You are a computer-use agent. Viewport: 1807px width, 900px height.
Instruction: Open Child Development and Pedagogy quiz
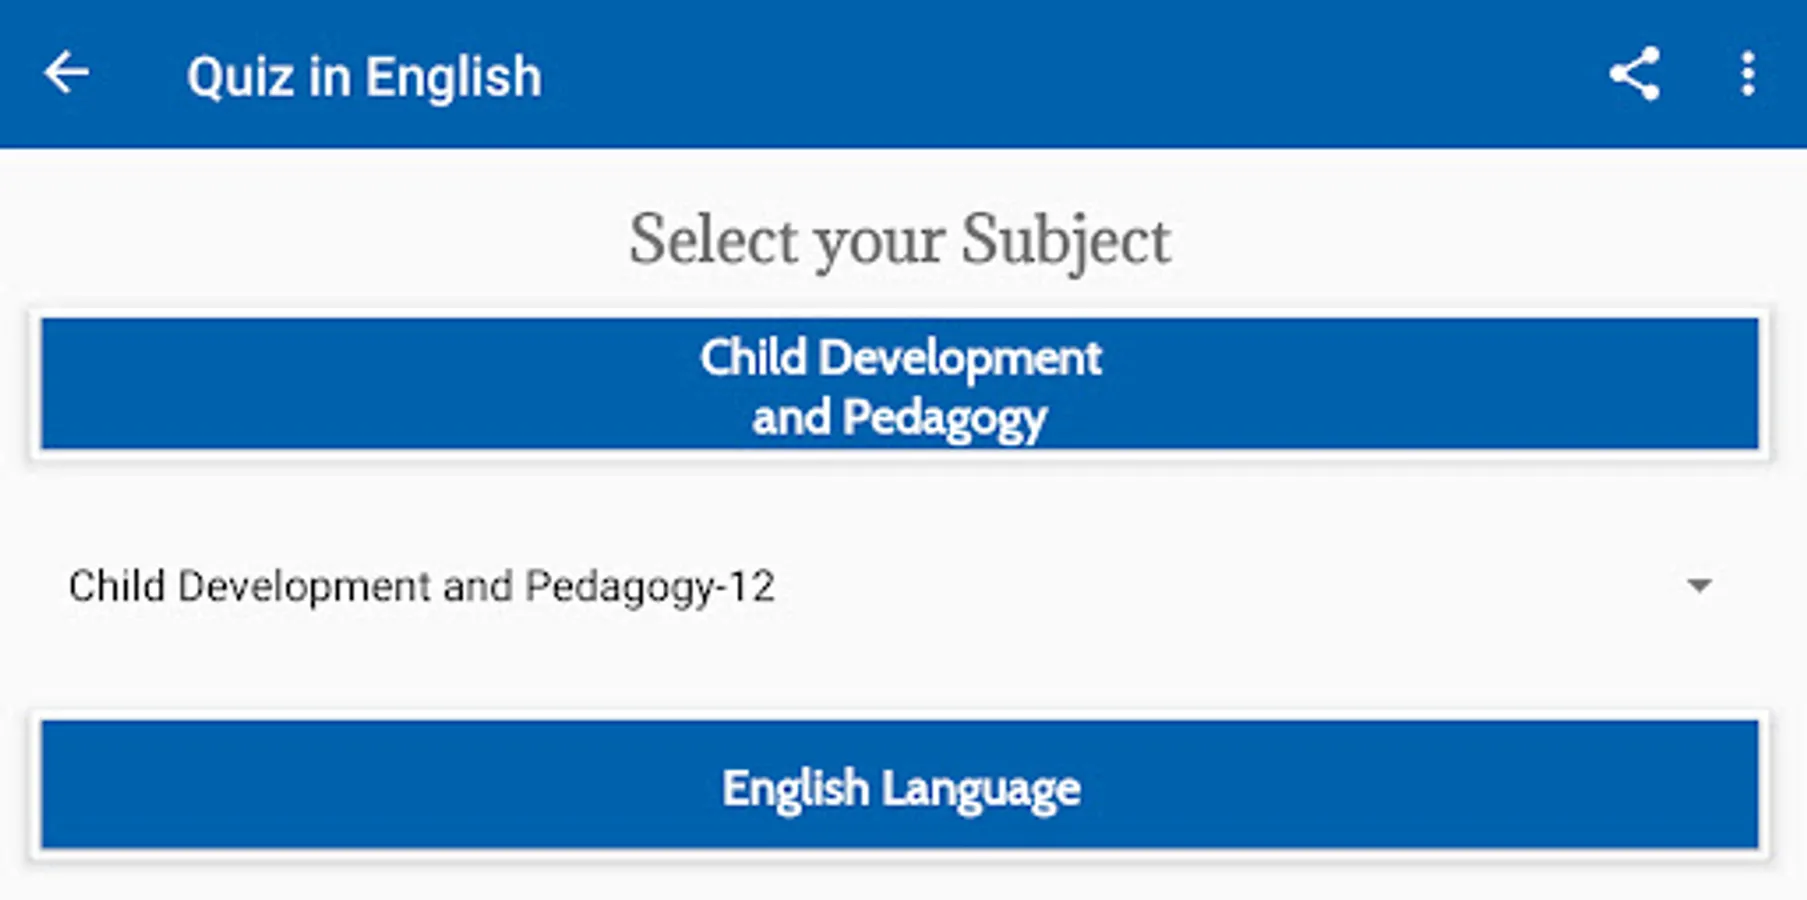(x=899, y=385)
